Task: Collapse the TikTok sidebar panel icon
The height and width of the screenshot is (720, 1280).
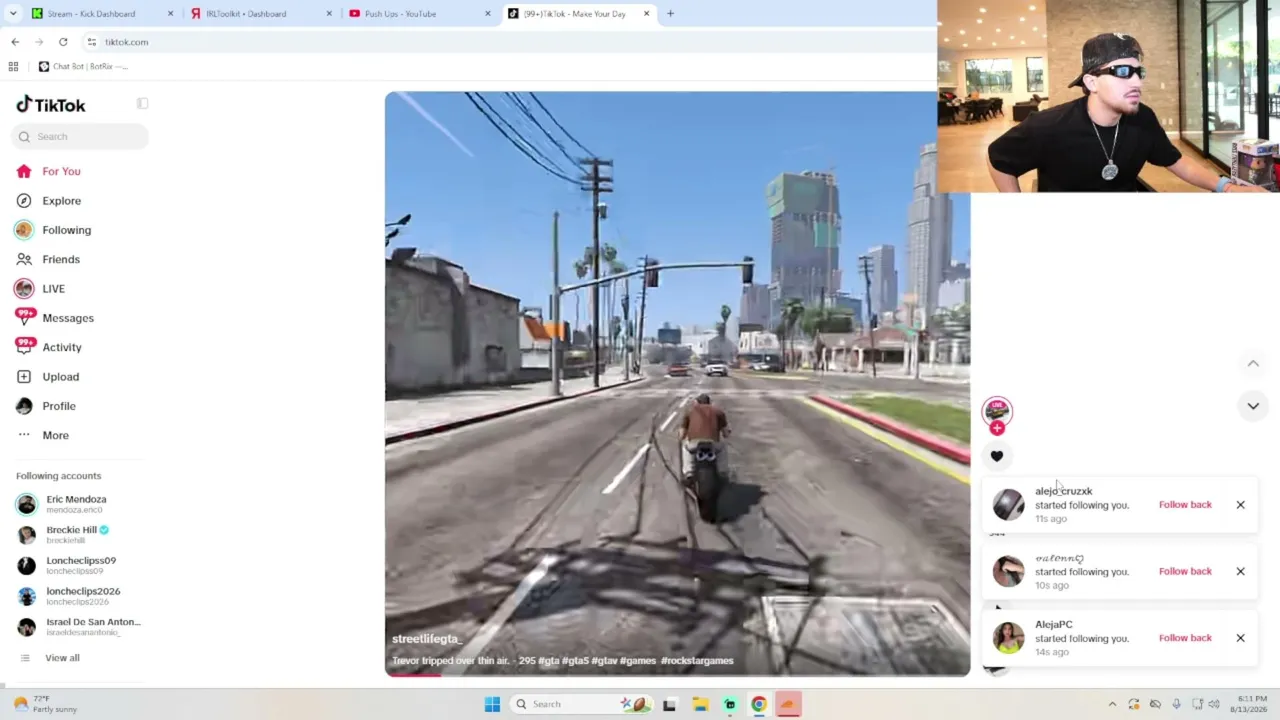Action: pos(143,104)
